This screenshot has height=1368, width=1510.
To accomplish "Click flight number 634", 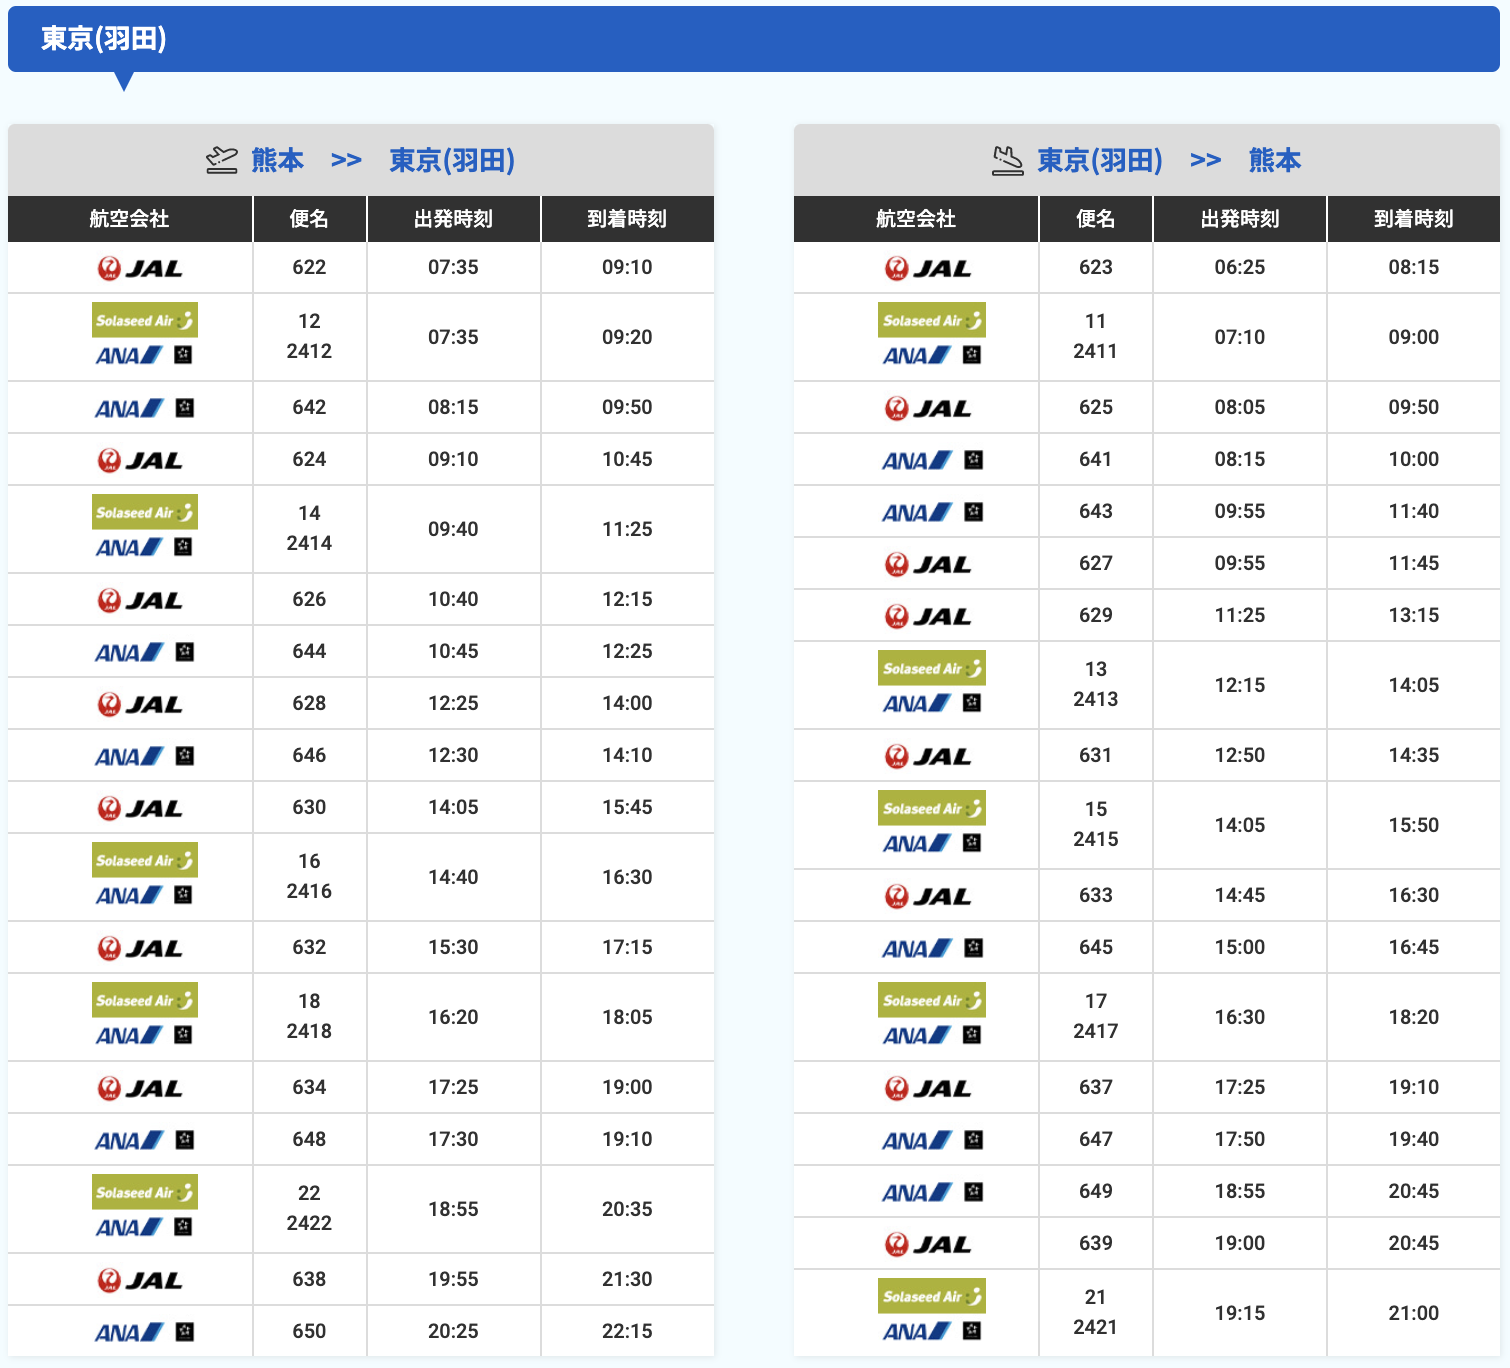I will [x=309, y=1087].
